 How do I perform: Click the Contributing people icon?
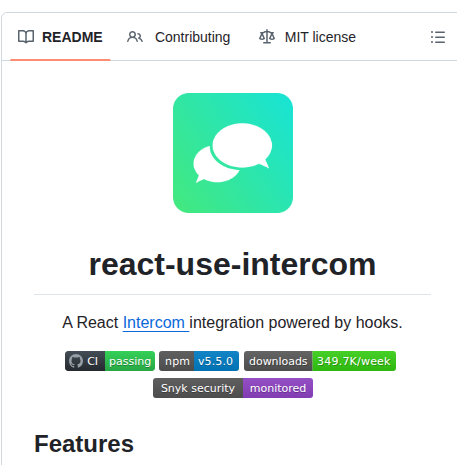(x=135, y=37)
